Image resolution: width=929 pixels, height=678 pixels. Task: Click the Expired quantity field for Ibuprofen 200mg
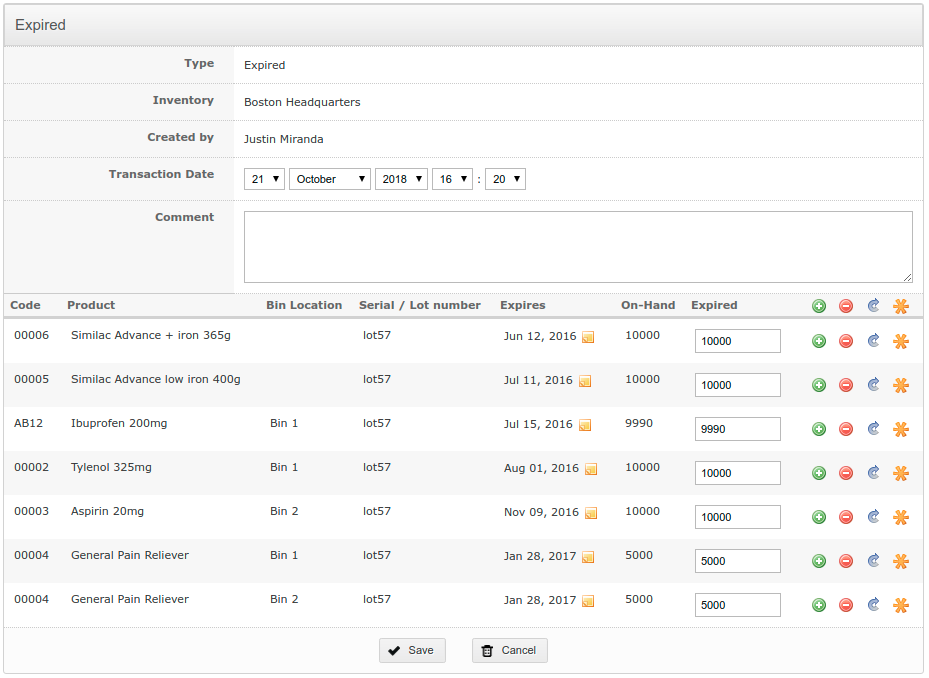(x=737, y=429)
